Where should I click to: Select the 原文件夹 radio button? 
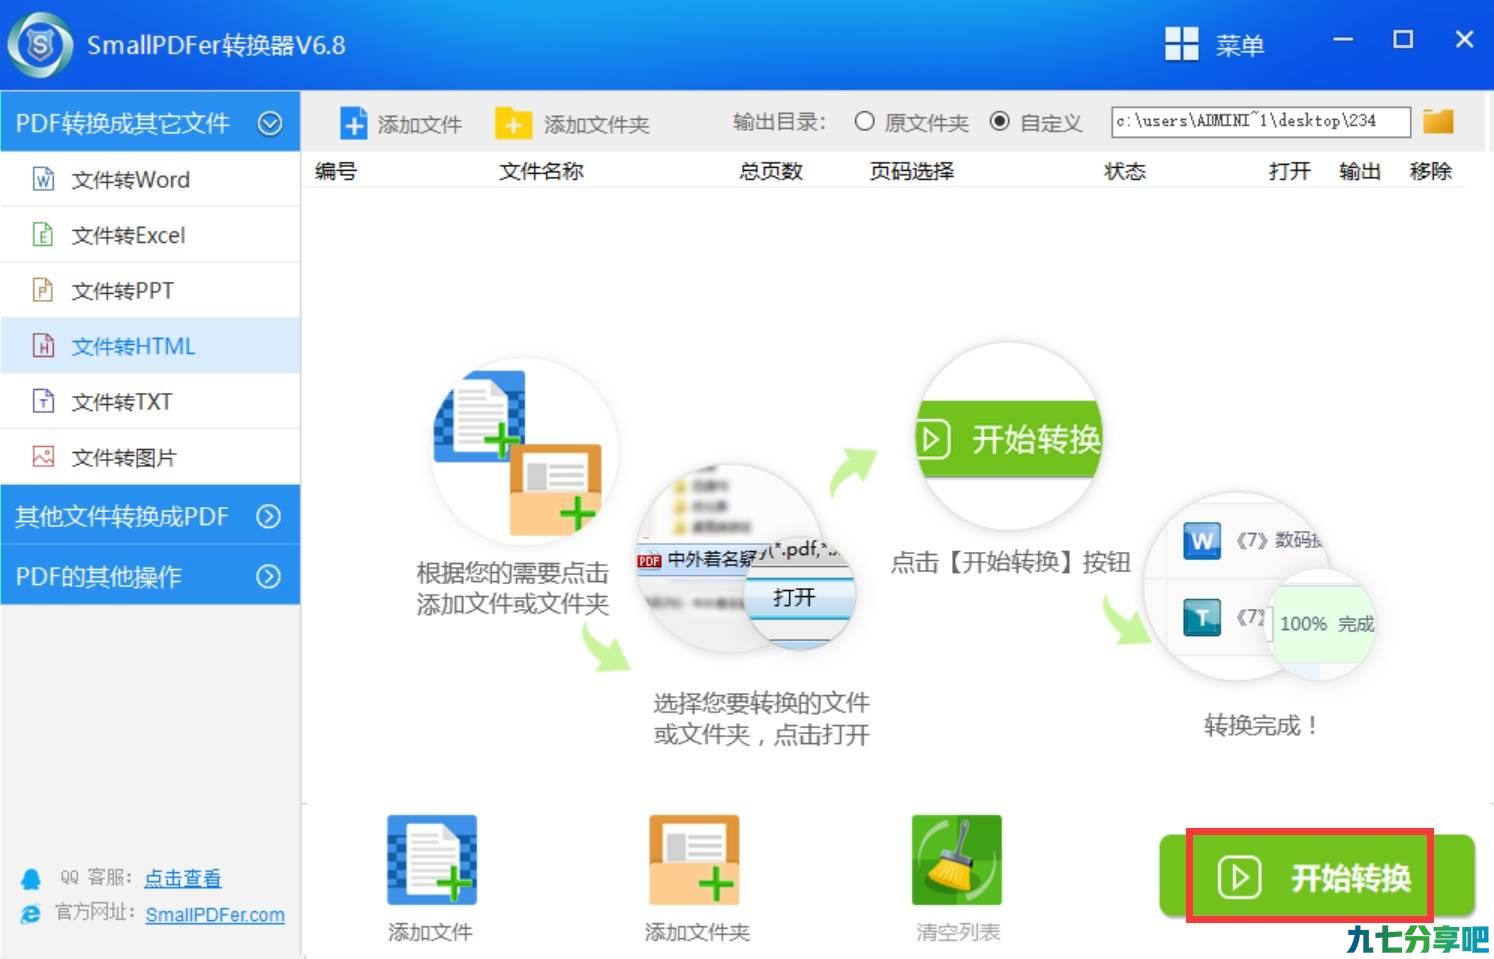(x=865, y=121)
